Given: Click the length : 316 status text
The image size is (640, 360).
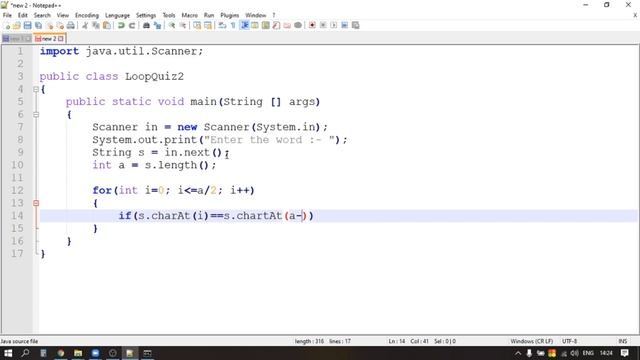Looking at the screenshot, I should click(309, 341).
